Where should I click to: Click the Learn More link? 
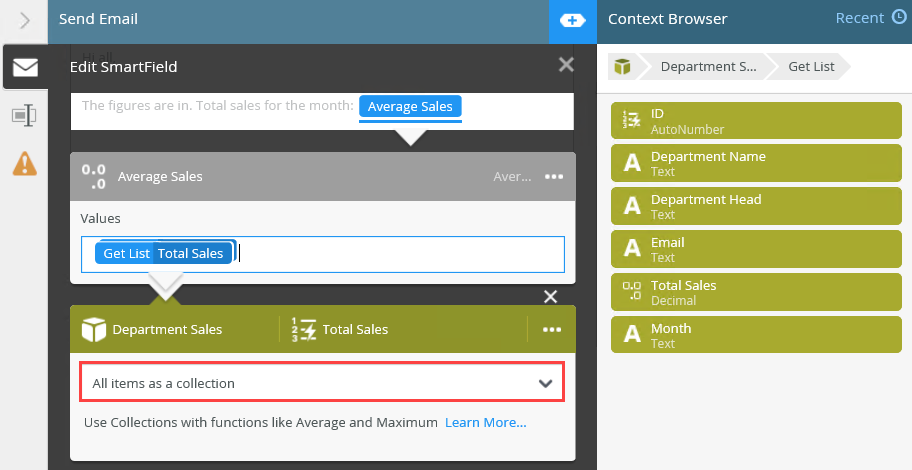tap(486, 423)
